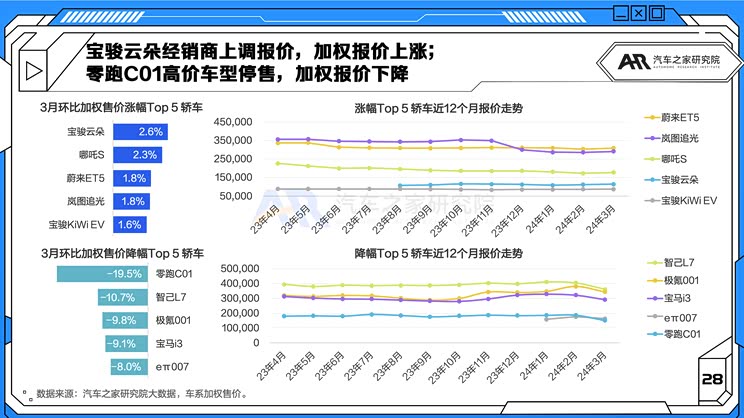
Task: Click the 1.6% bar for 宝骏KiWi EV
Action: click(x=129, y=224)
